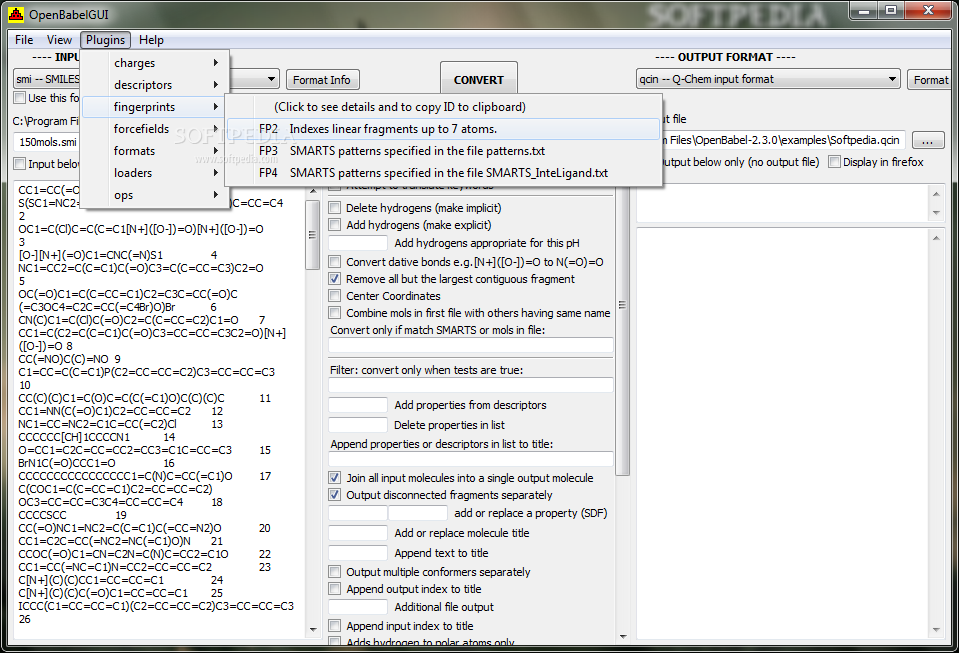The width and height of the screenshot is (959, 653).
Task: Click the 'Add properties from descriptors' field
Action: click(358, 405)
